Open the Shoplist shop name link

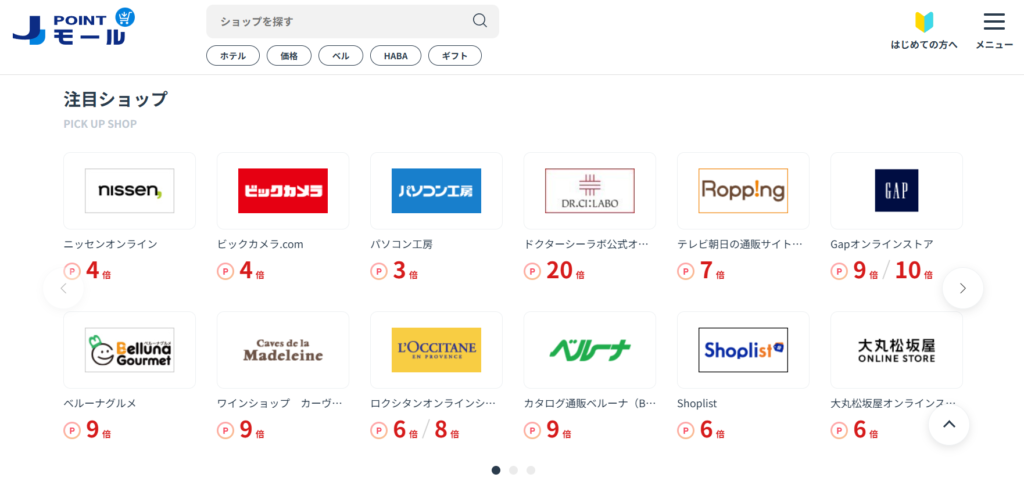(697, 403)
